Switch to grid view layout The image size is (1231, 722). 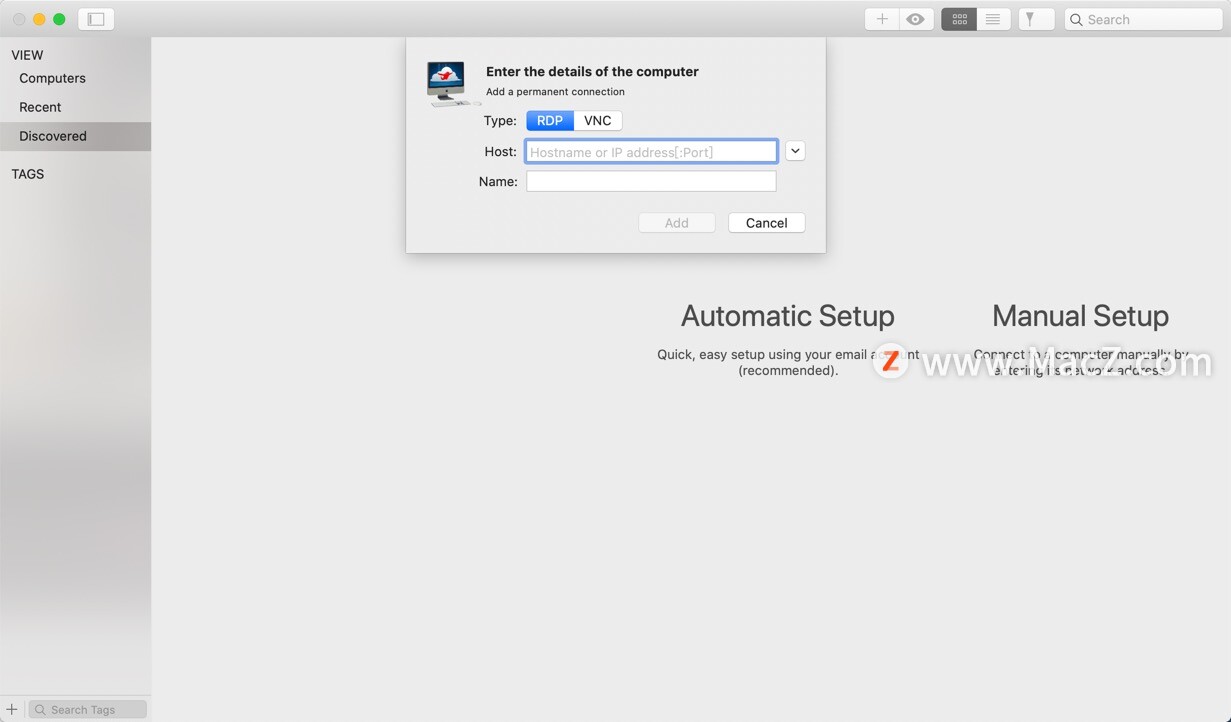tap(957, 18)
